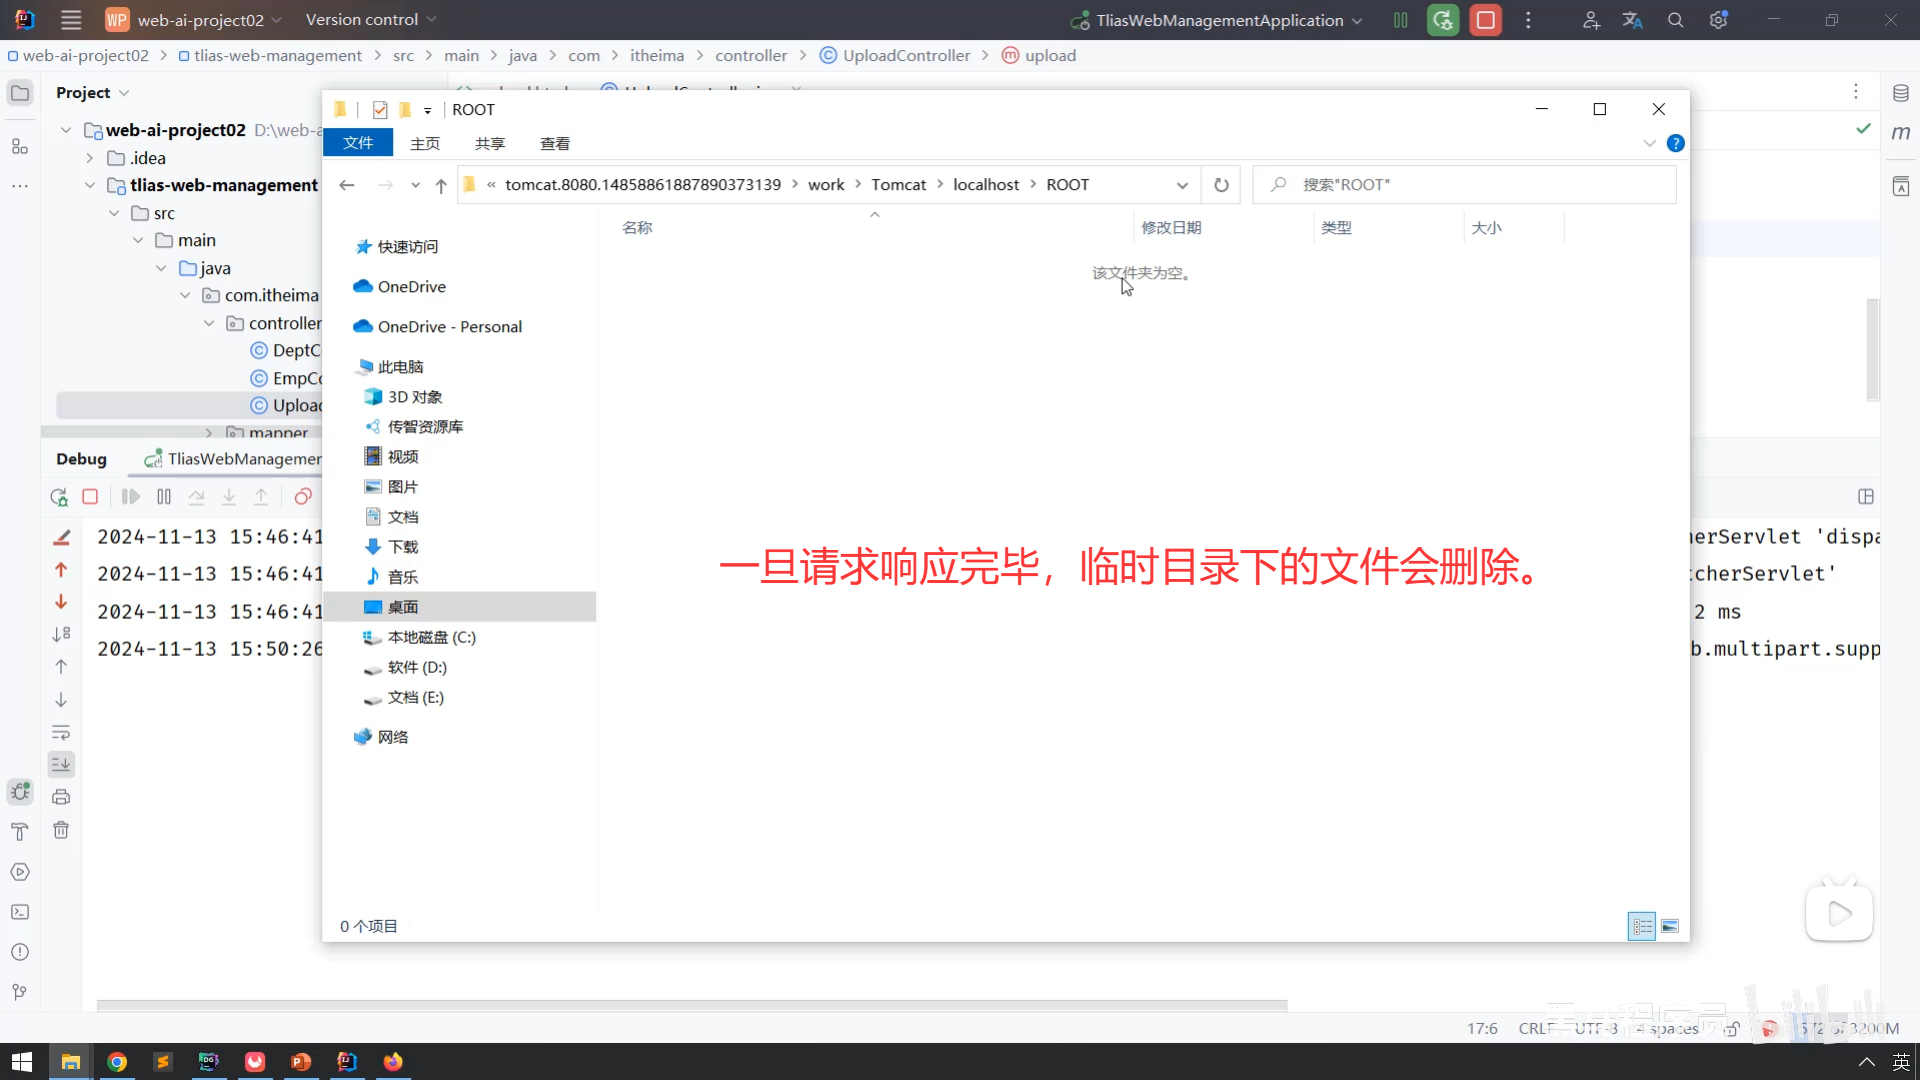Select 软件 (D:) drive in the sidebar

coord(417,667)
